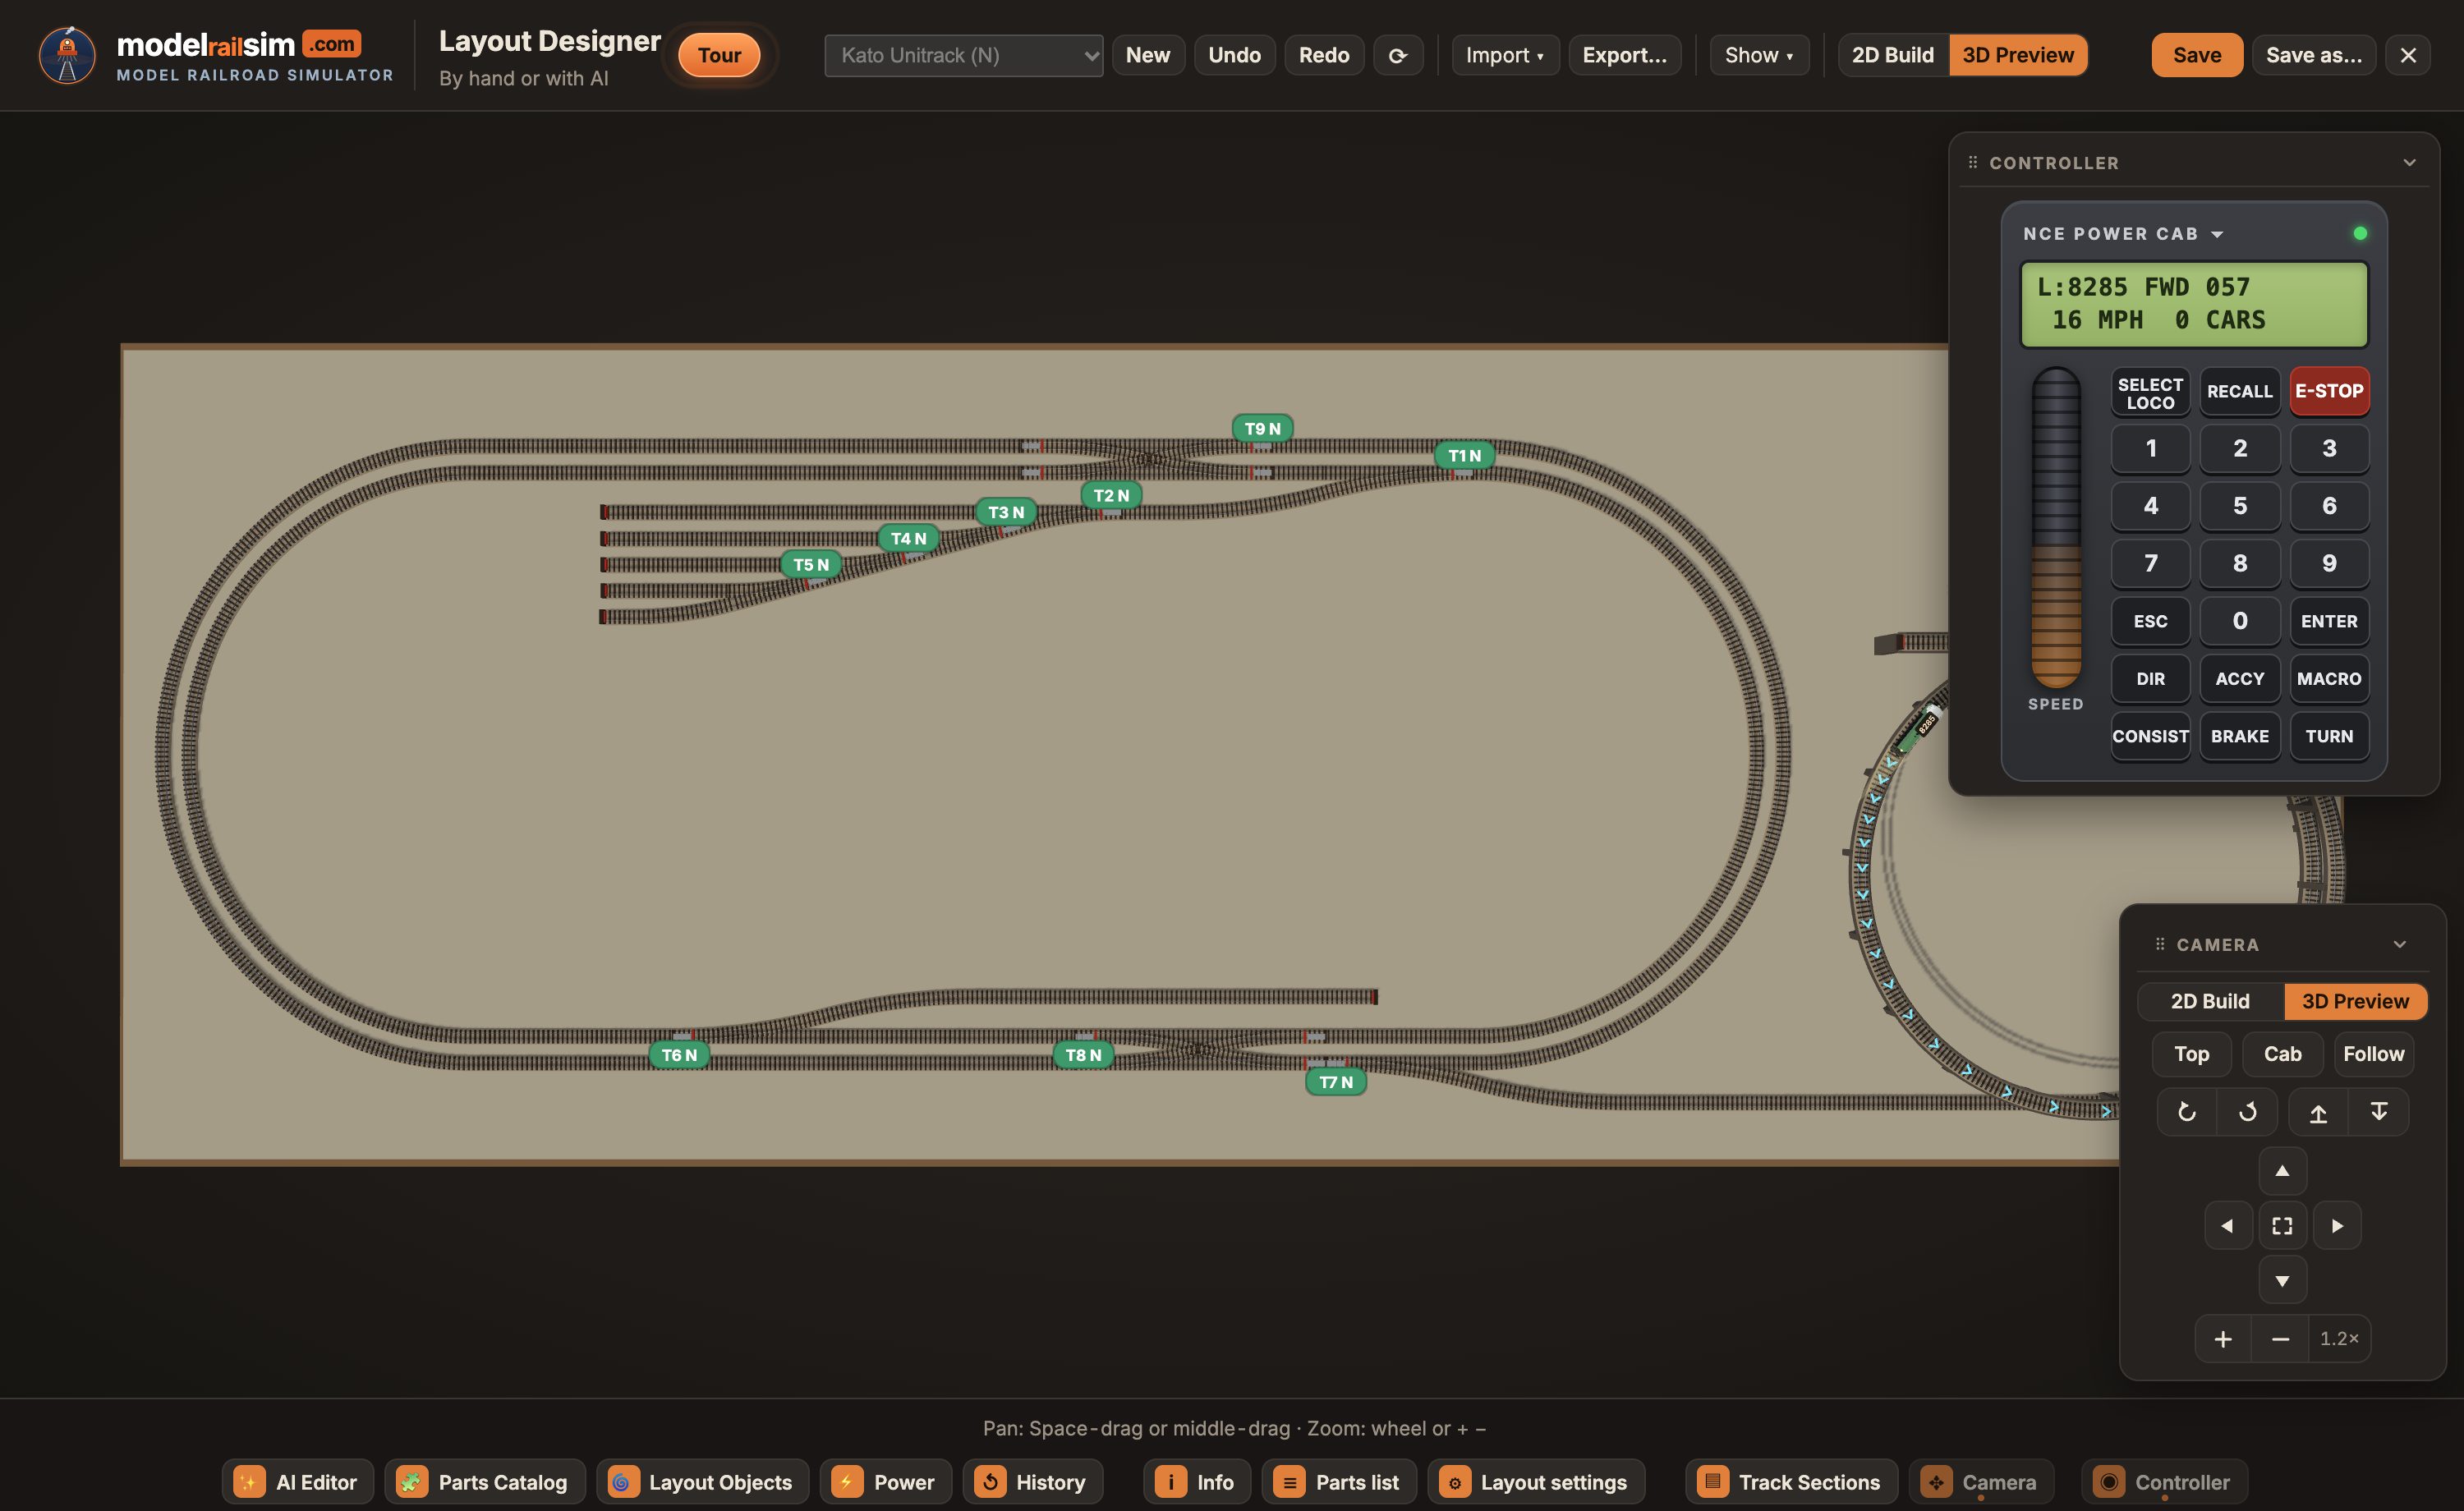Open the Show dropdown menu

(1759, 55)
